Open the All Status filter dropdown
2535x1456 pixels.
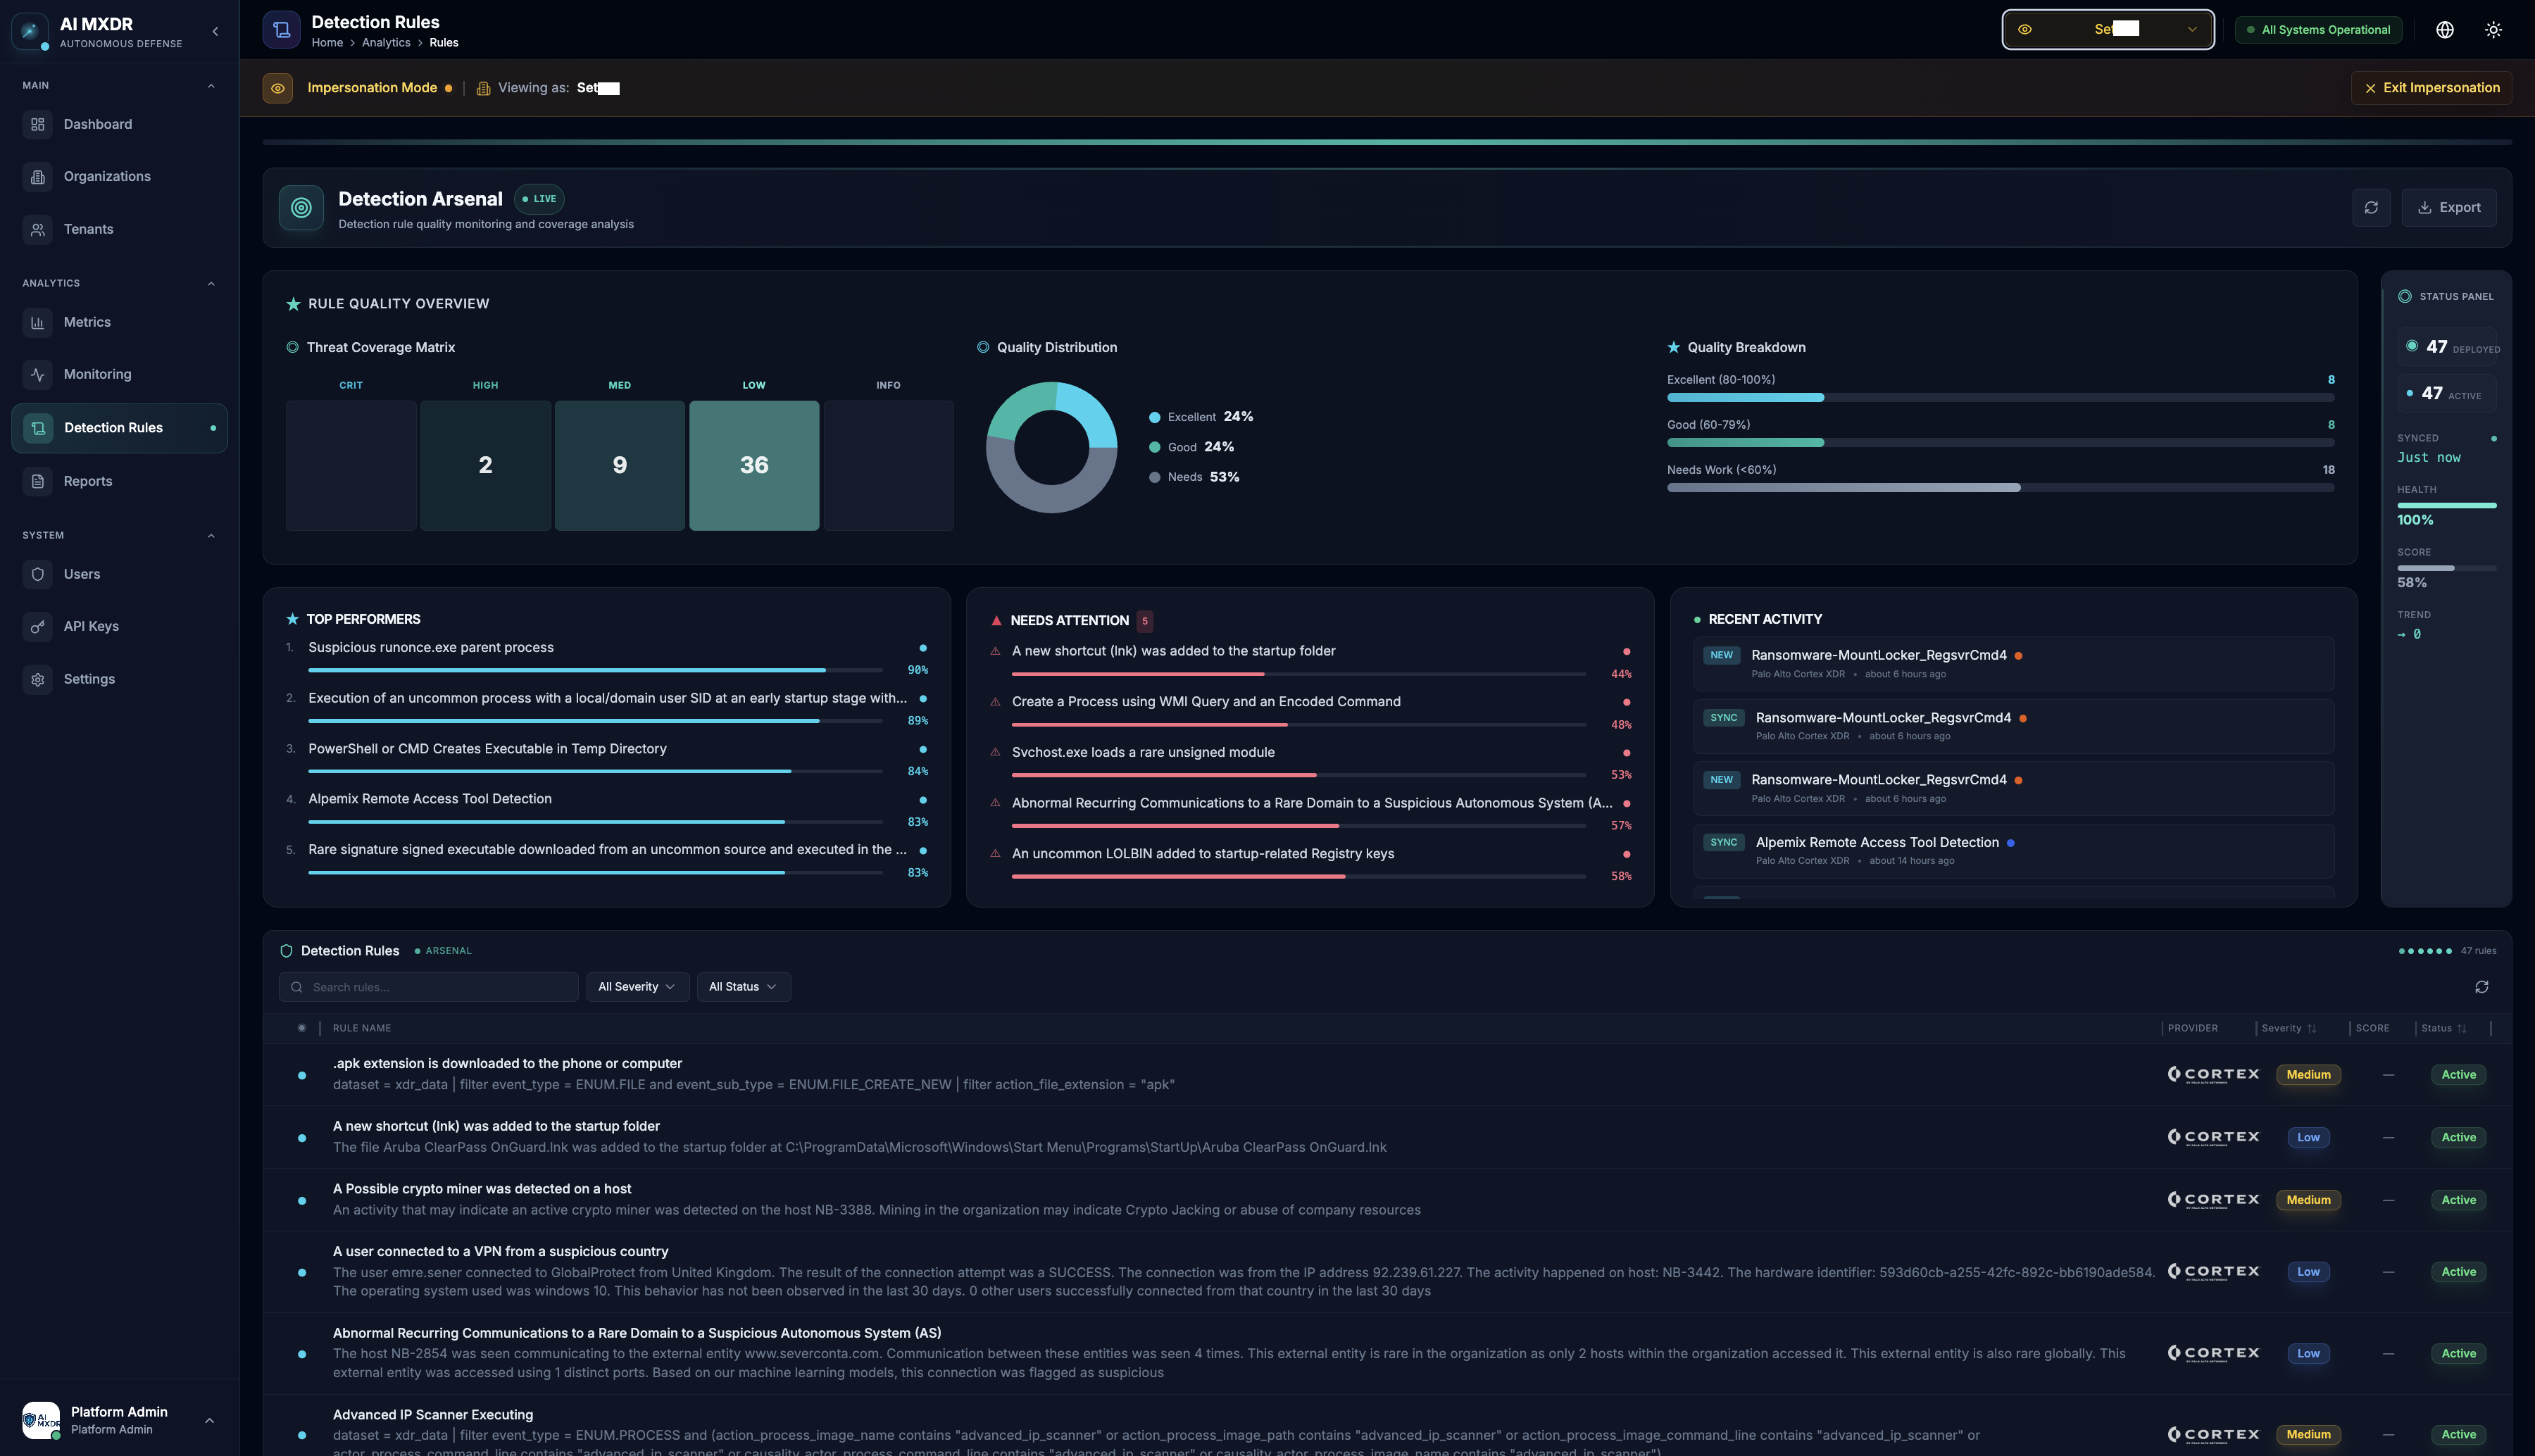coord(743,987)
